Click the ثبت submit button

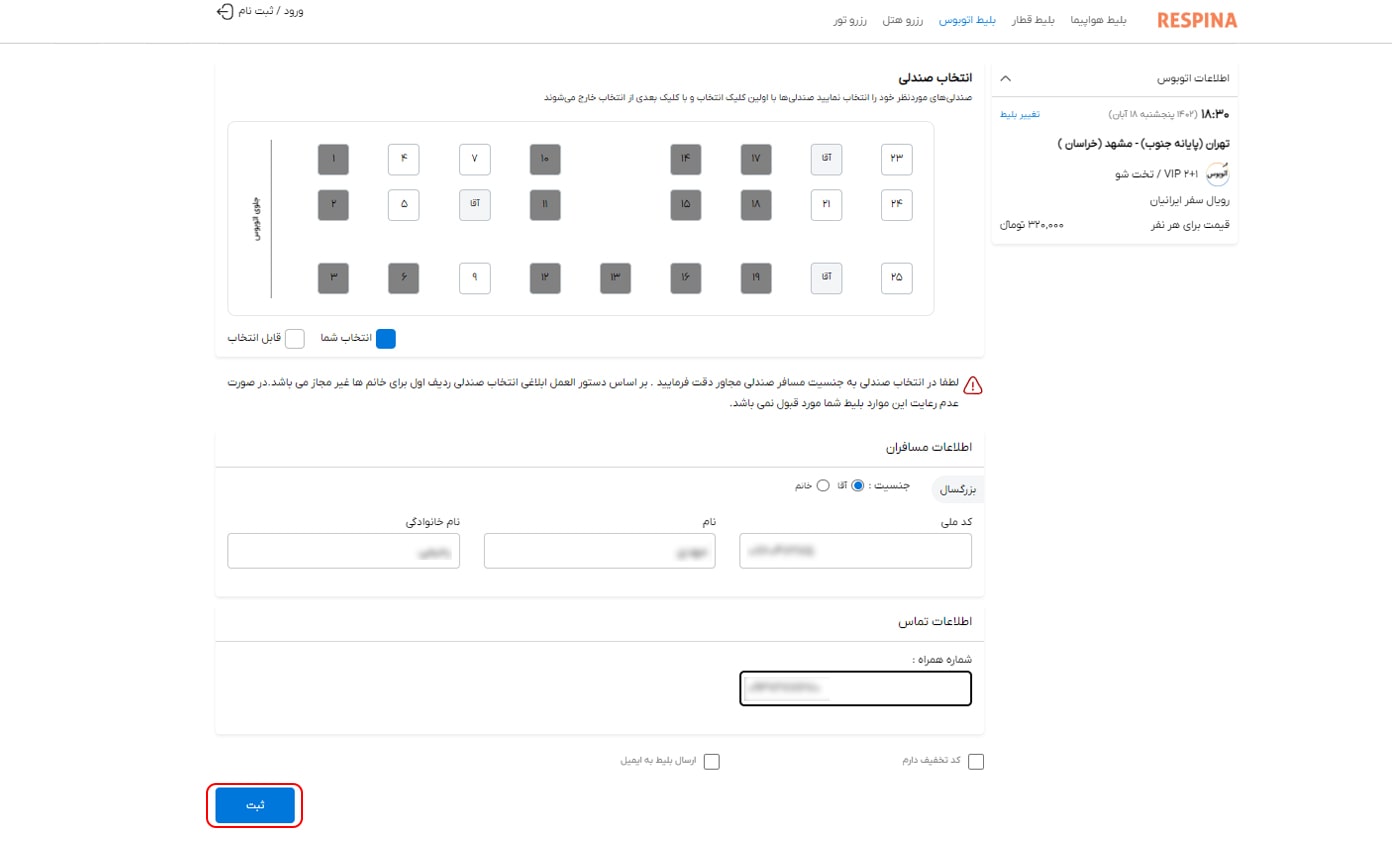click(x=254, y=803)
